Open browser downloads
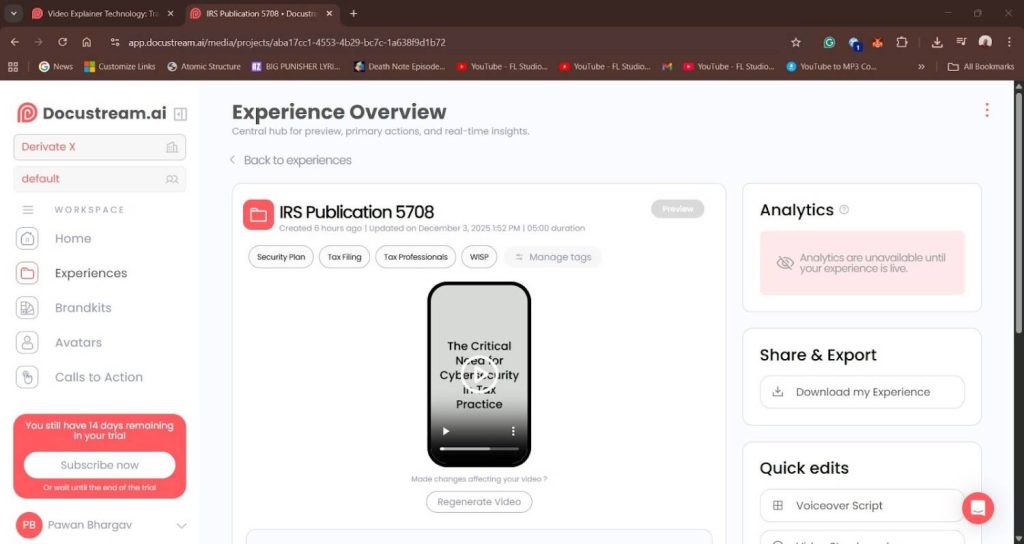This screenshot has height=544, width=1024. (936, 42)
